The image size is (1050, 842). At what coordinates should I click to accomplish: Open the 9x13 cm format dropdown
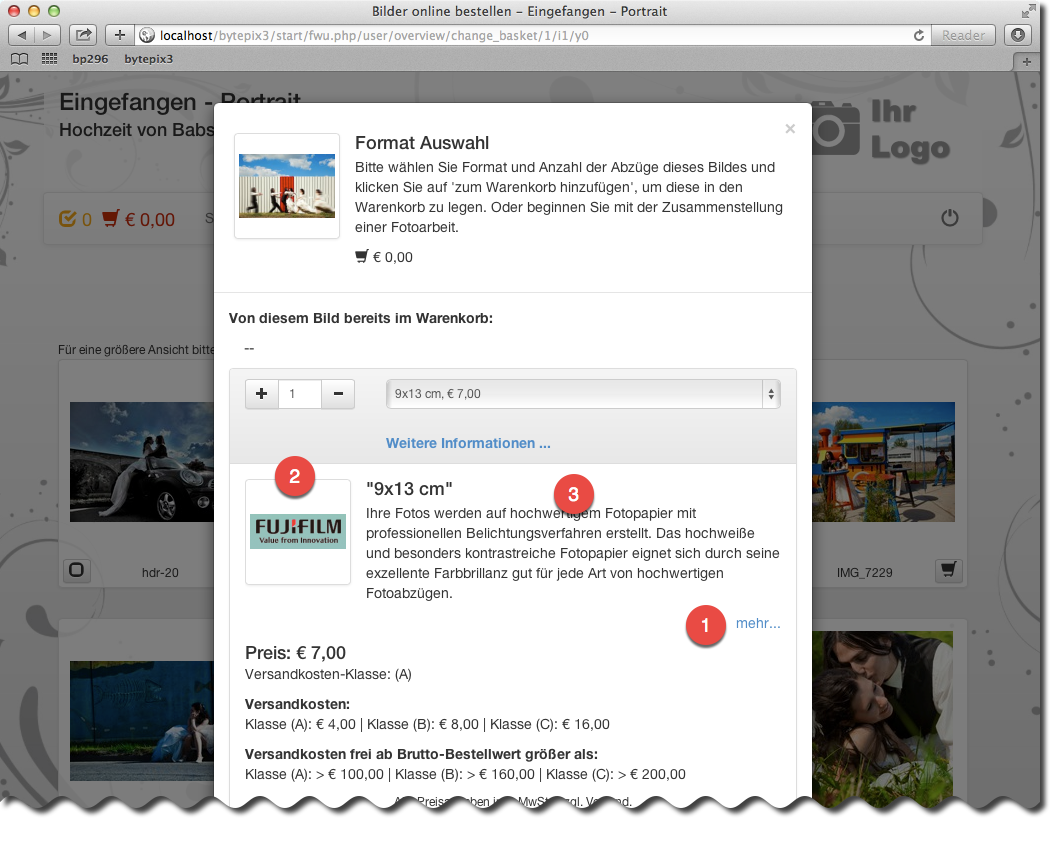tap(583, 394)
